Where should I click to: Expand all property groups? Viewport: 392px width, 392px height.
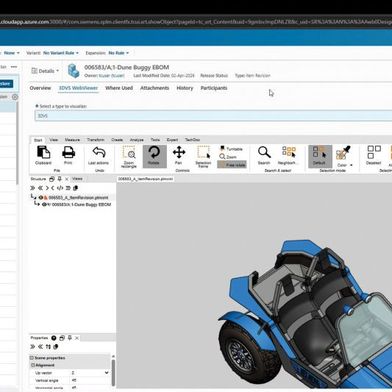tap(33, 347)
